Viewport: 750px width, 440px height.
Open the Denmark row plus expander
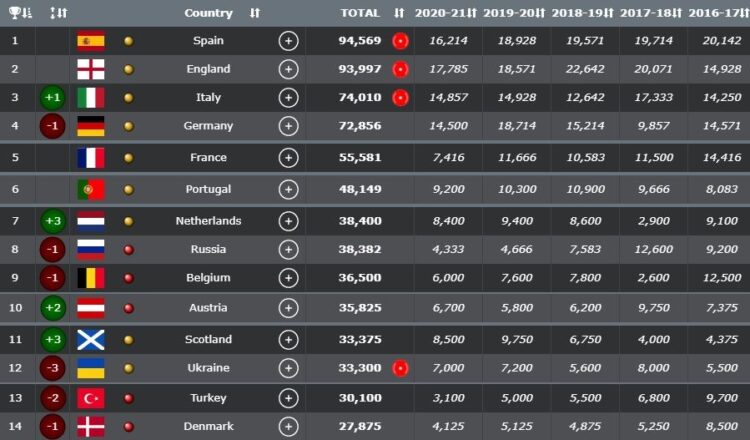click(x=288, y=426)
